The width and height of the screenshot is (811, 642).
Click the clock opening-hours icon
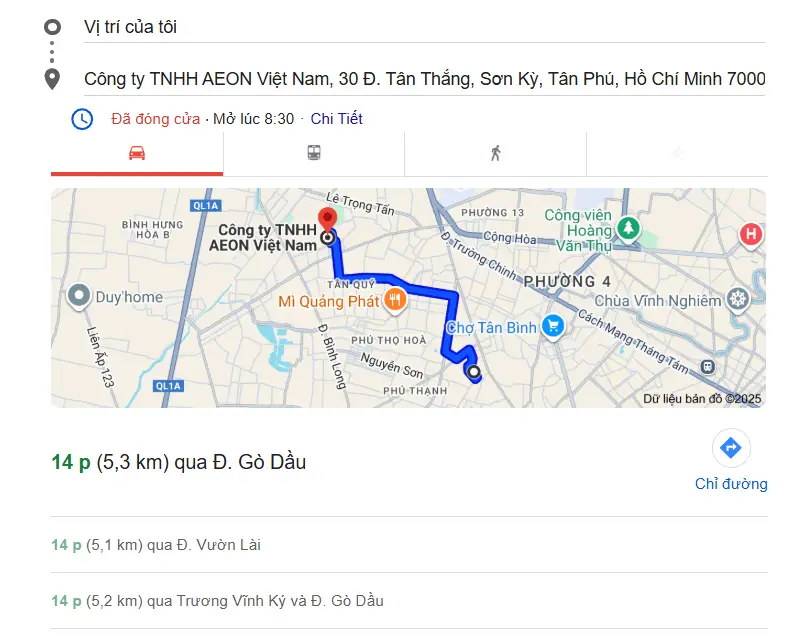click(82, 119)
